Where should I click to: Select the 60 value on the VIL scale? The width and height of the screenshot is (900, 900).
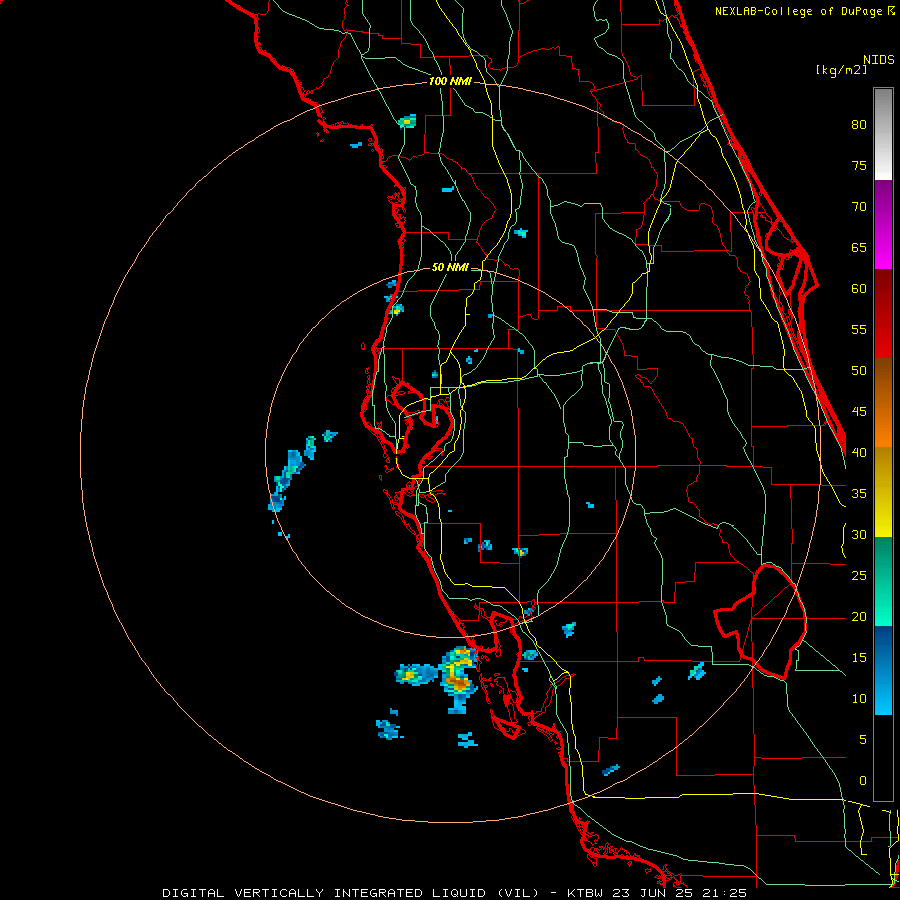coord(859,289)
